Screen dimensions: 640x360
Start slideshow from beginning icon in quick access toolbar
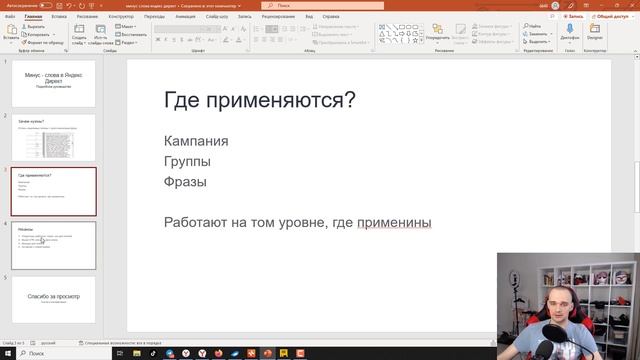[91, 6]
